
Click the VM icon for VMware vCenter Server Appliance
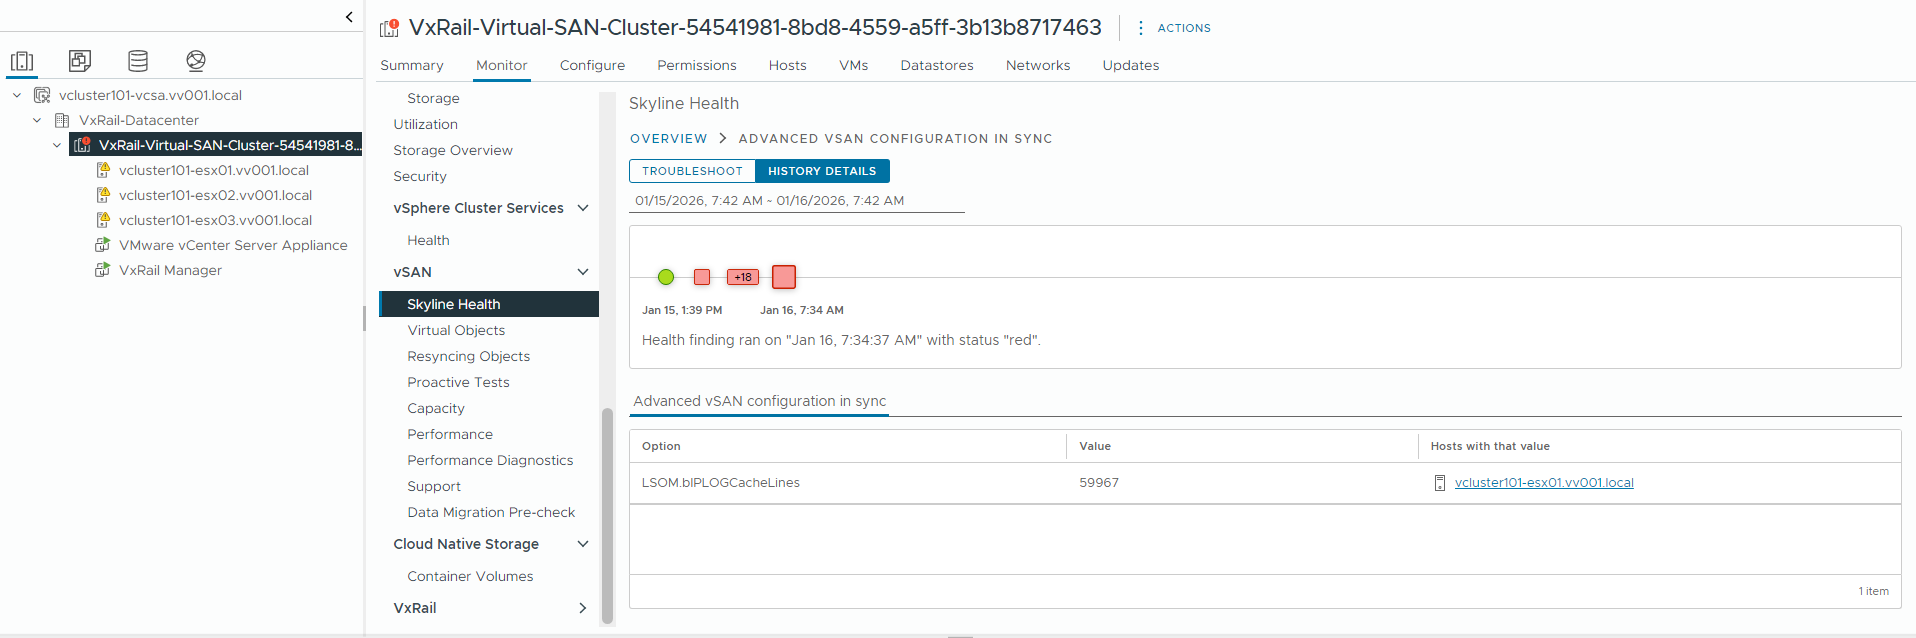102,245
